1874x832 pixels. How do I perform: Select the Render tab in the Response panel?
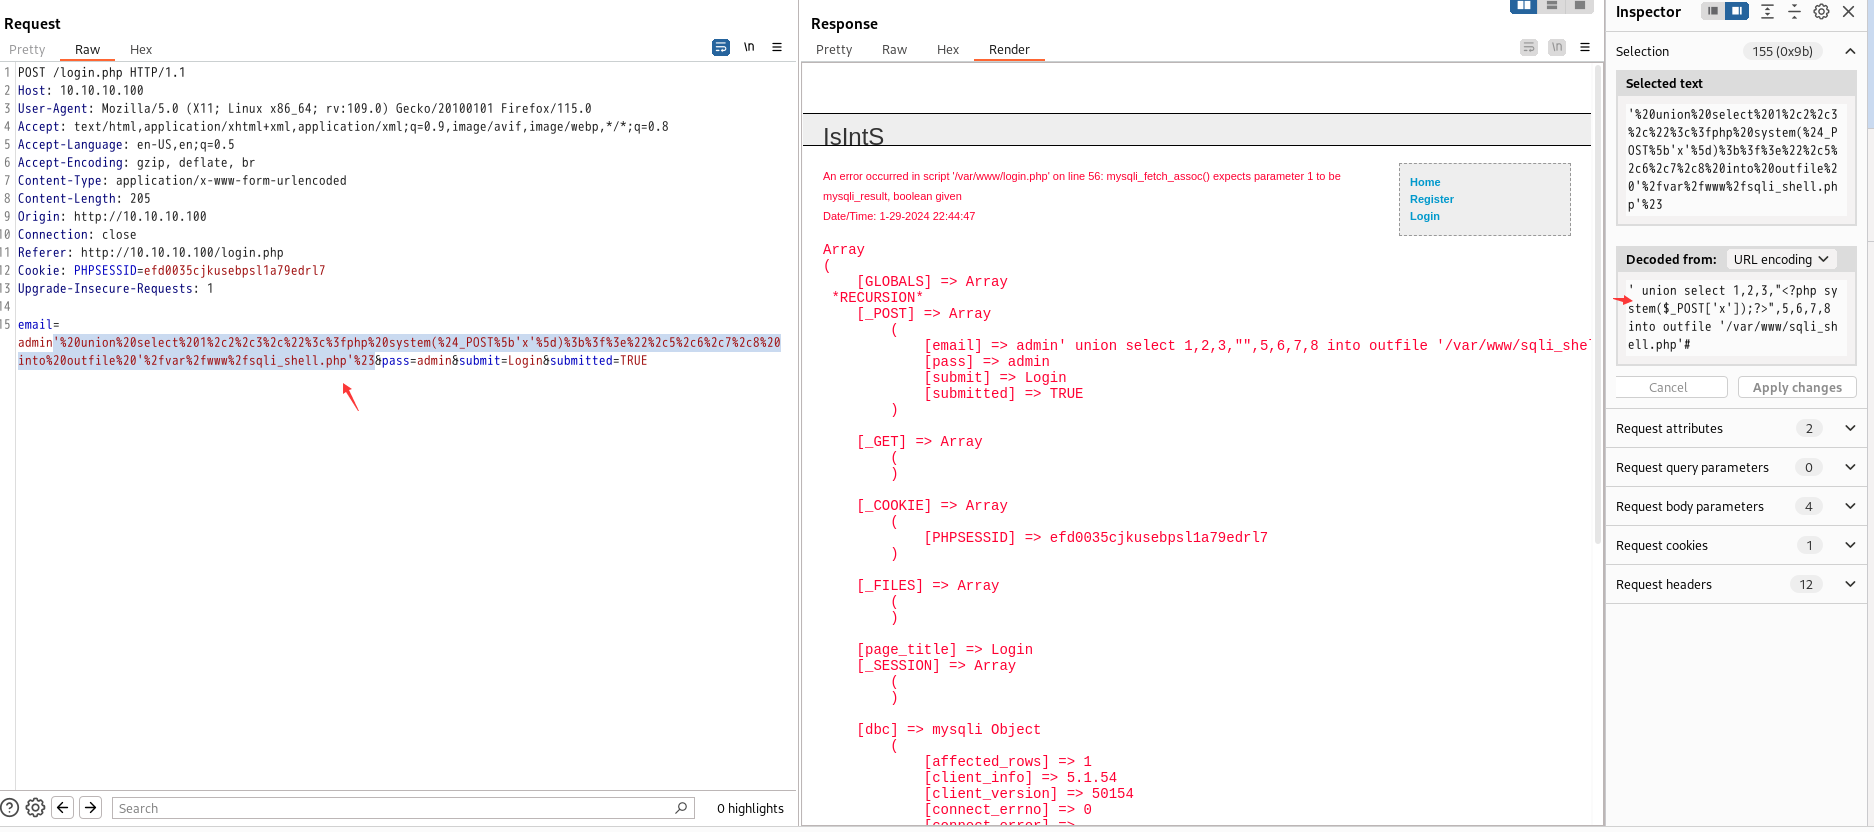(x=1009, y=50)
